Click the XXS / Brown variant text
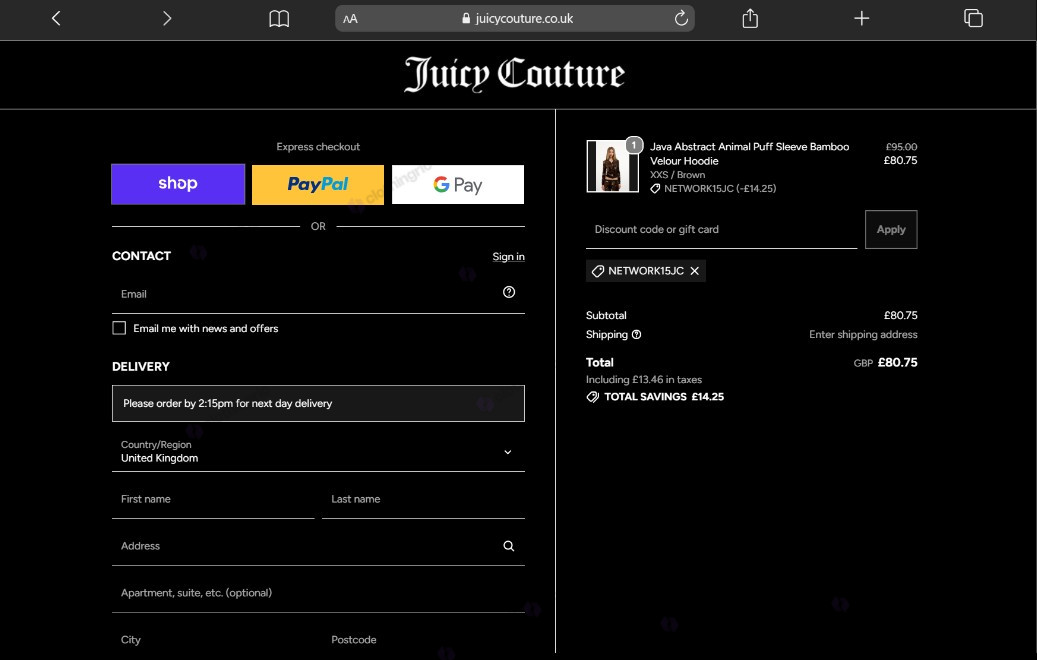Screen dimensions: 1037x660 [677, 175]
